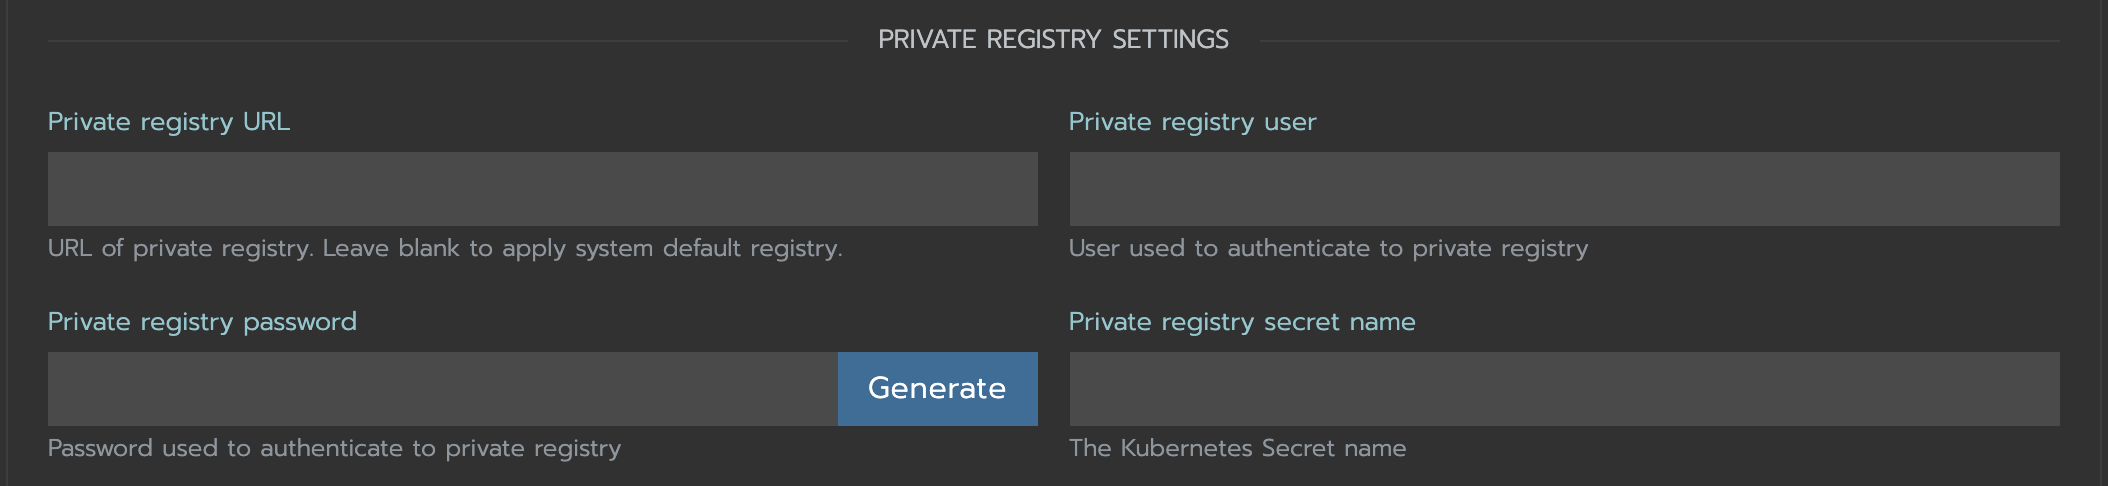Click the "URL of private registry." hint sentence

(x=180, y=248)
